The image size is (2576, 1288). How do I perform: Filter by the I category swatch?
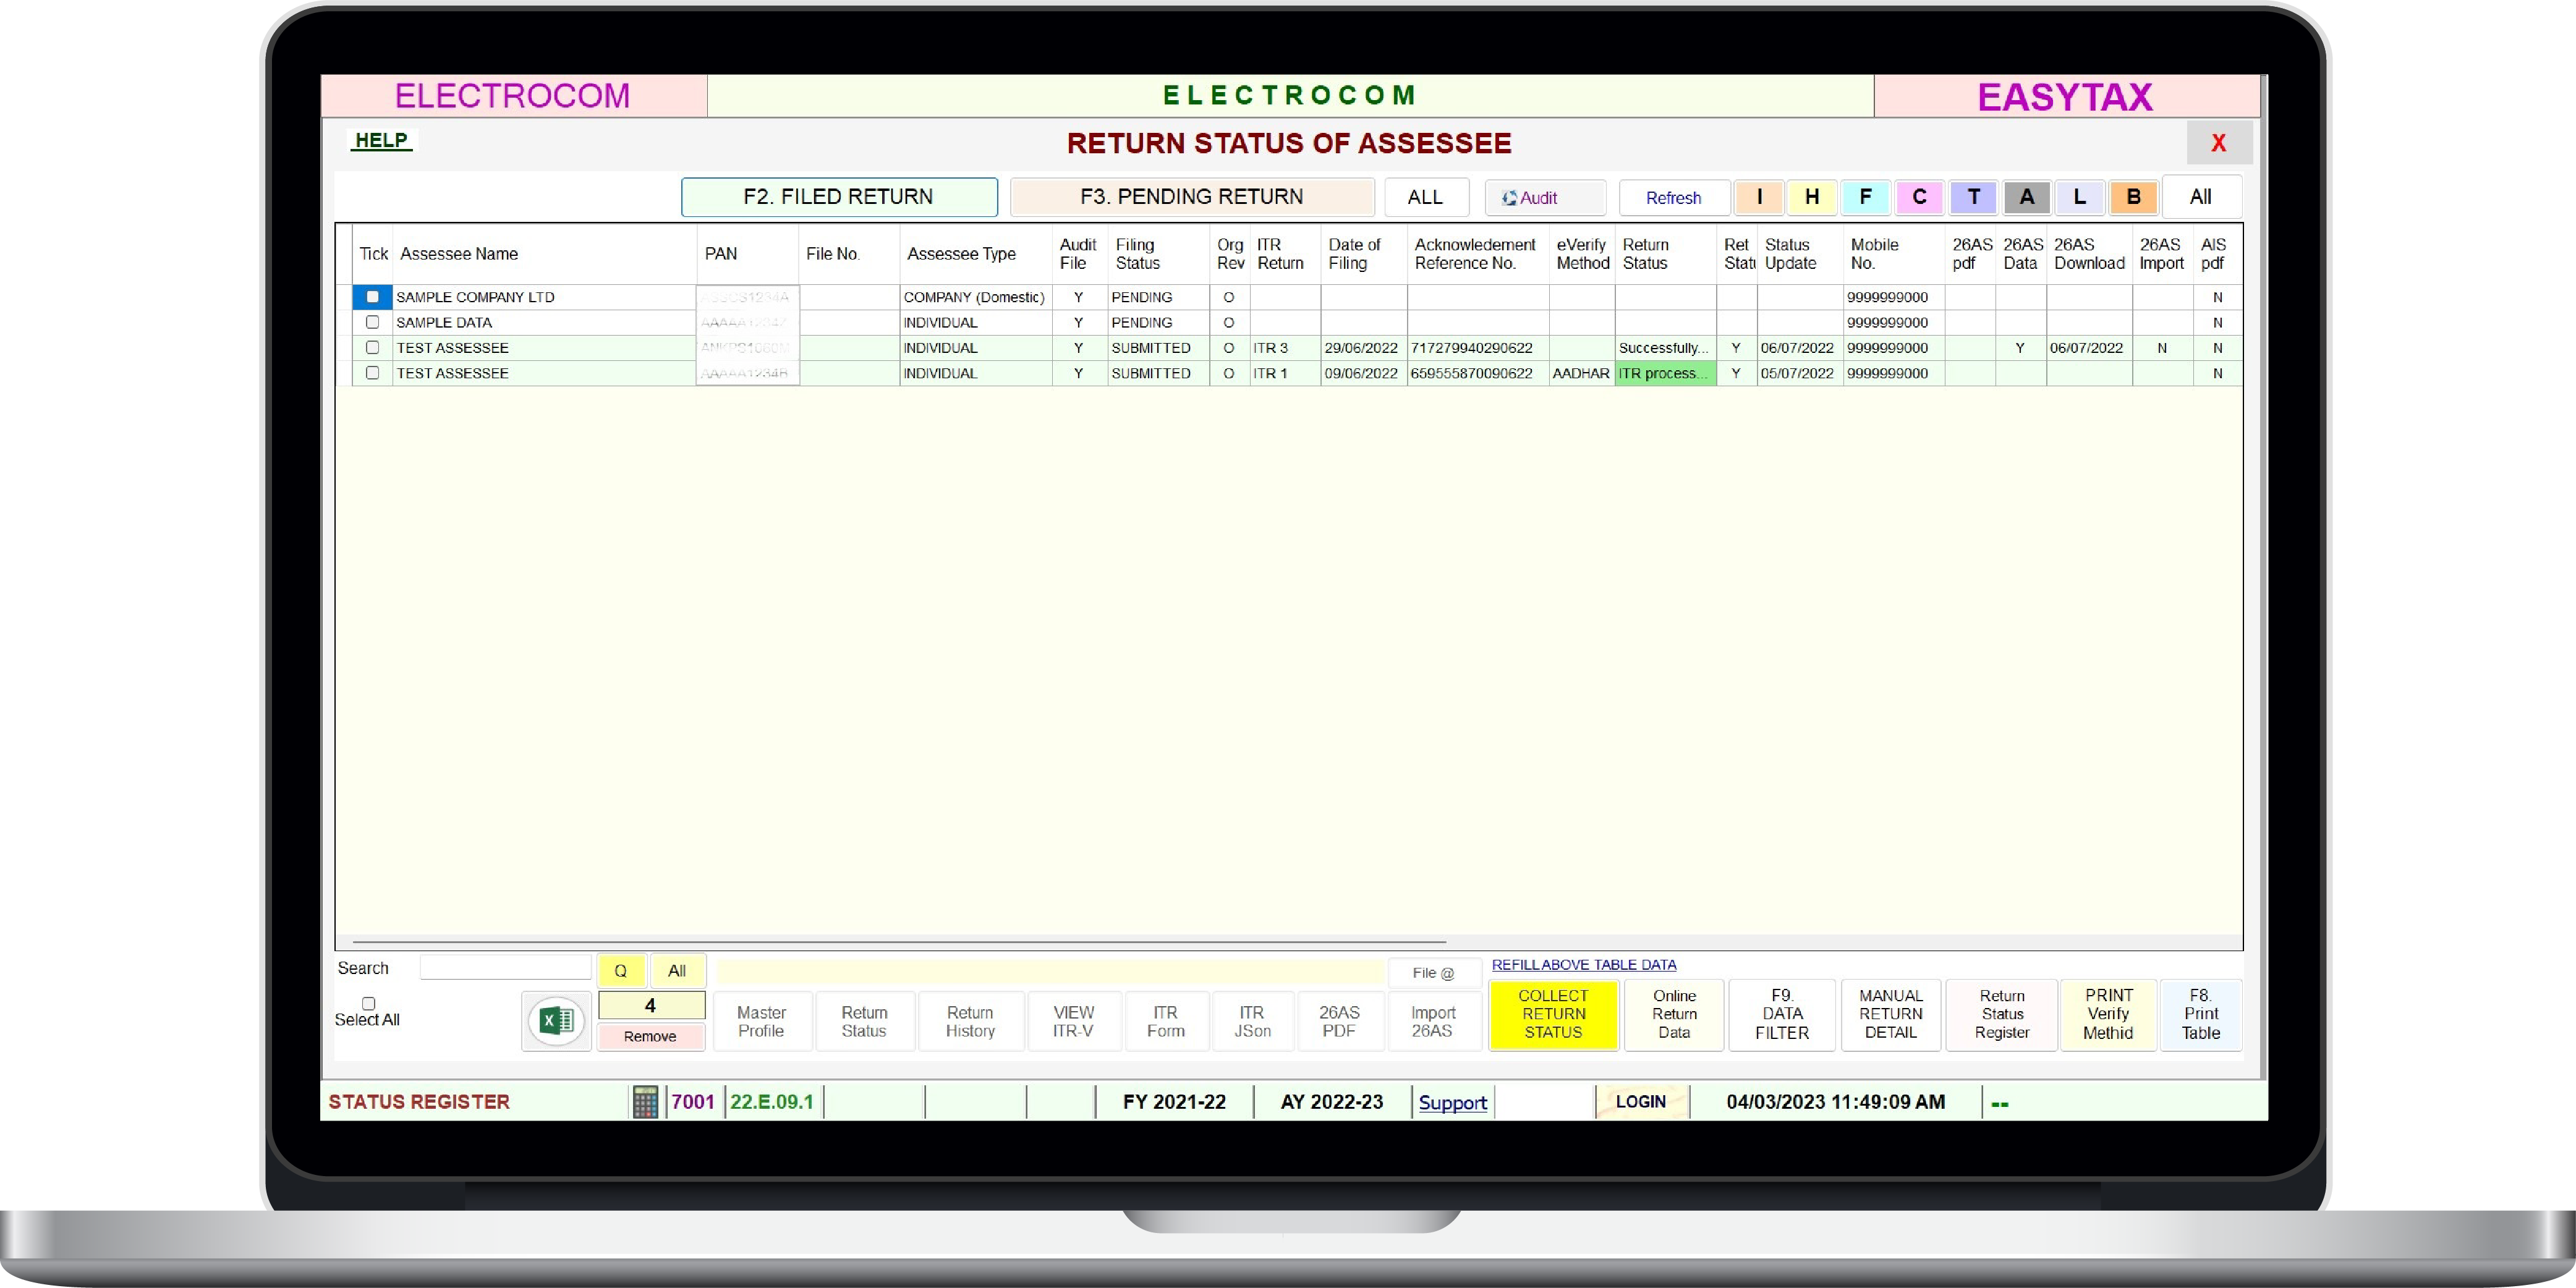coord(1759,197)
